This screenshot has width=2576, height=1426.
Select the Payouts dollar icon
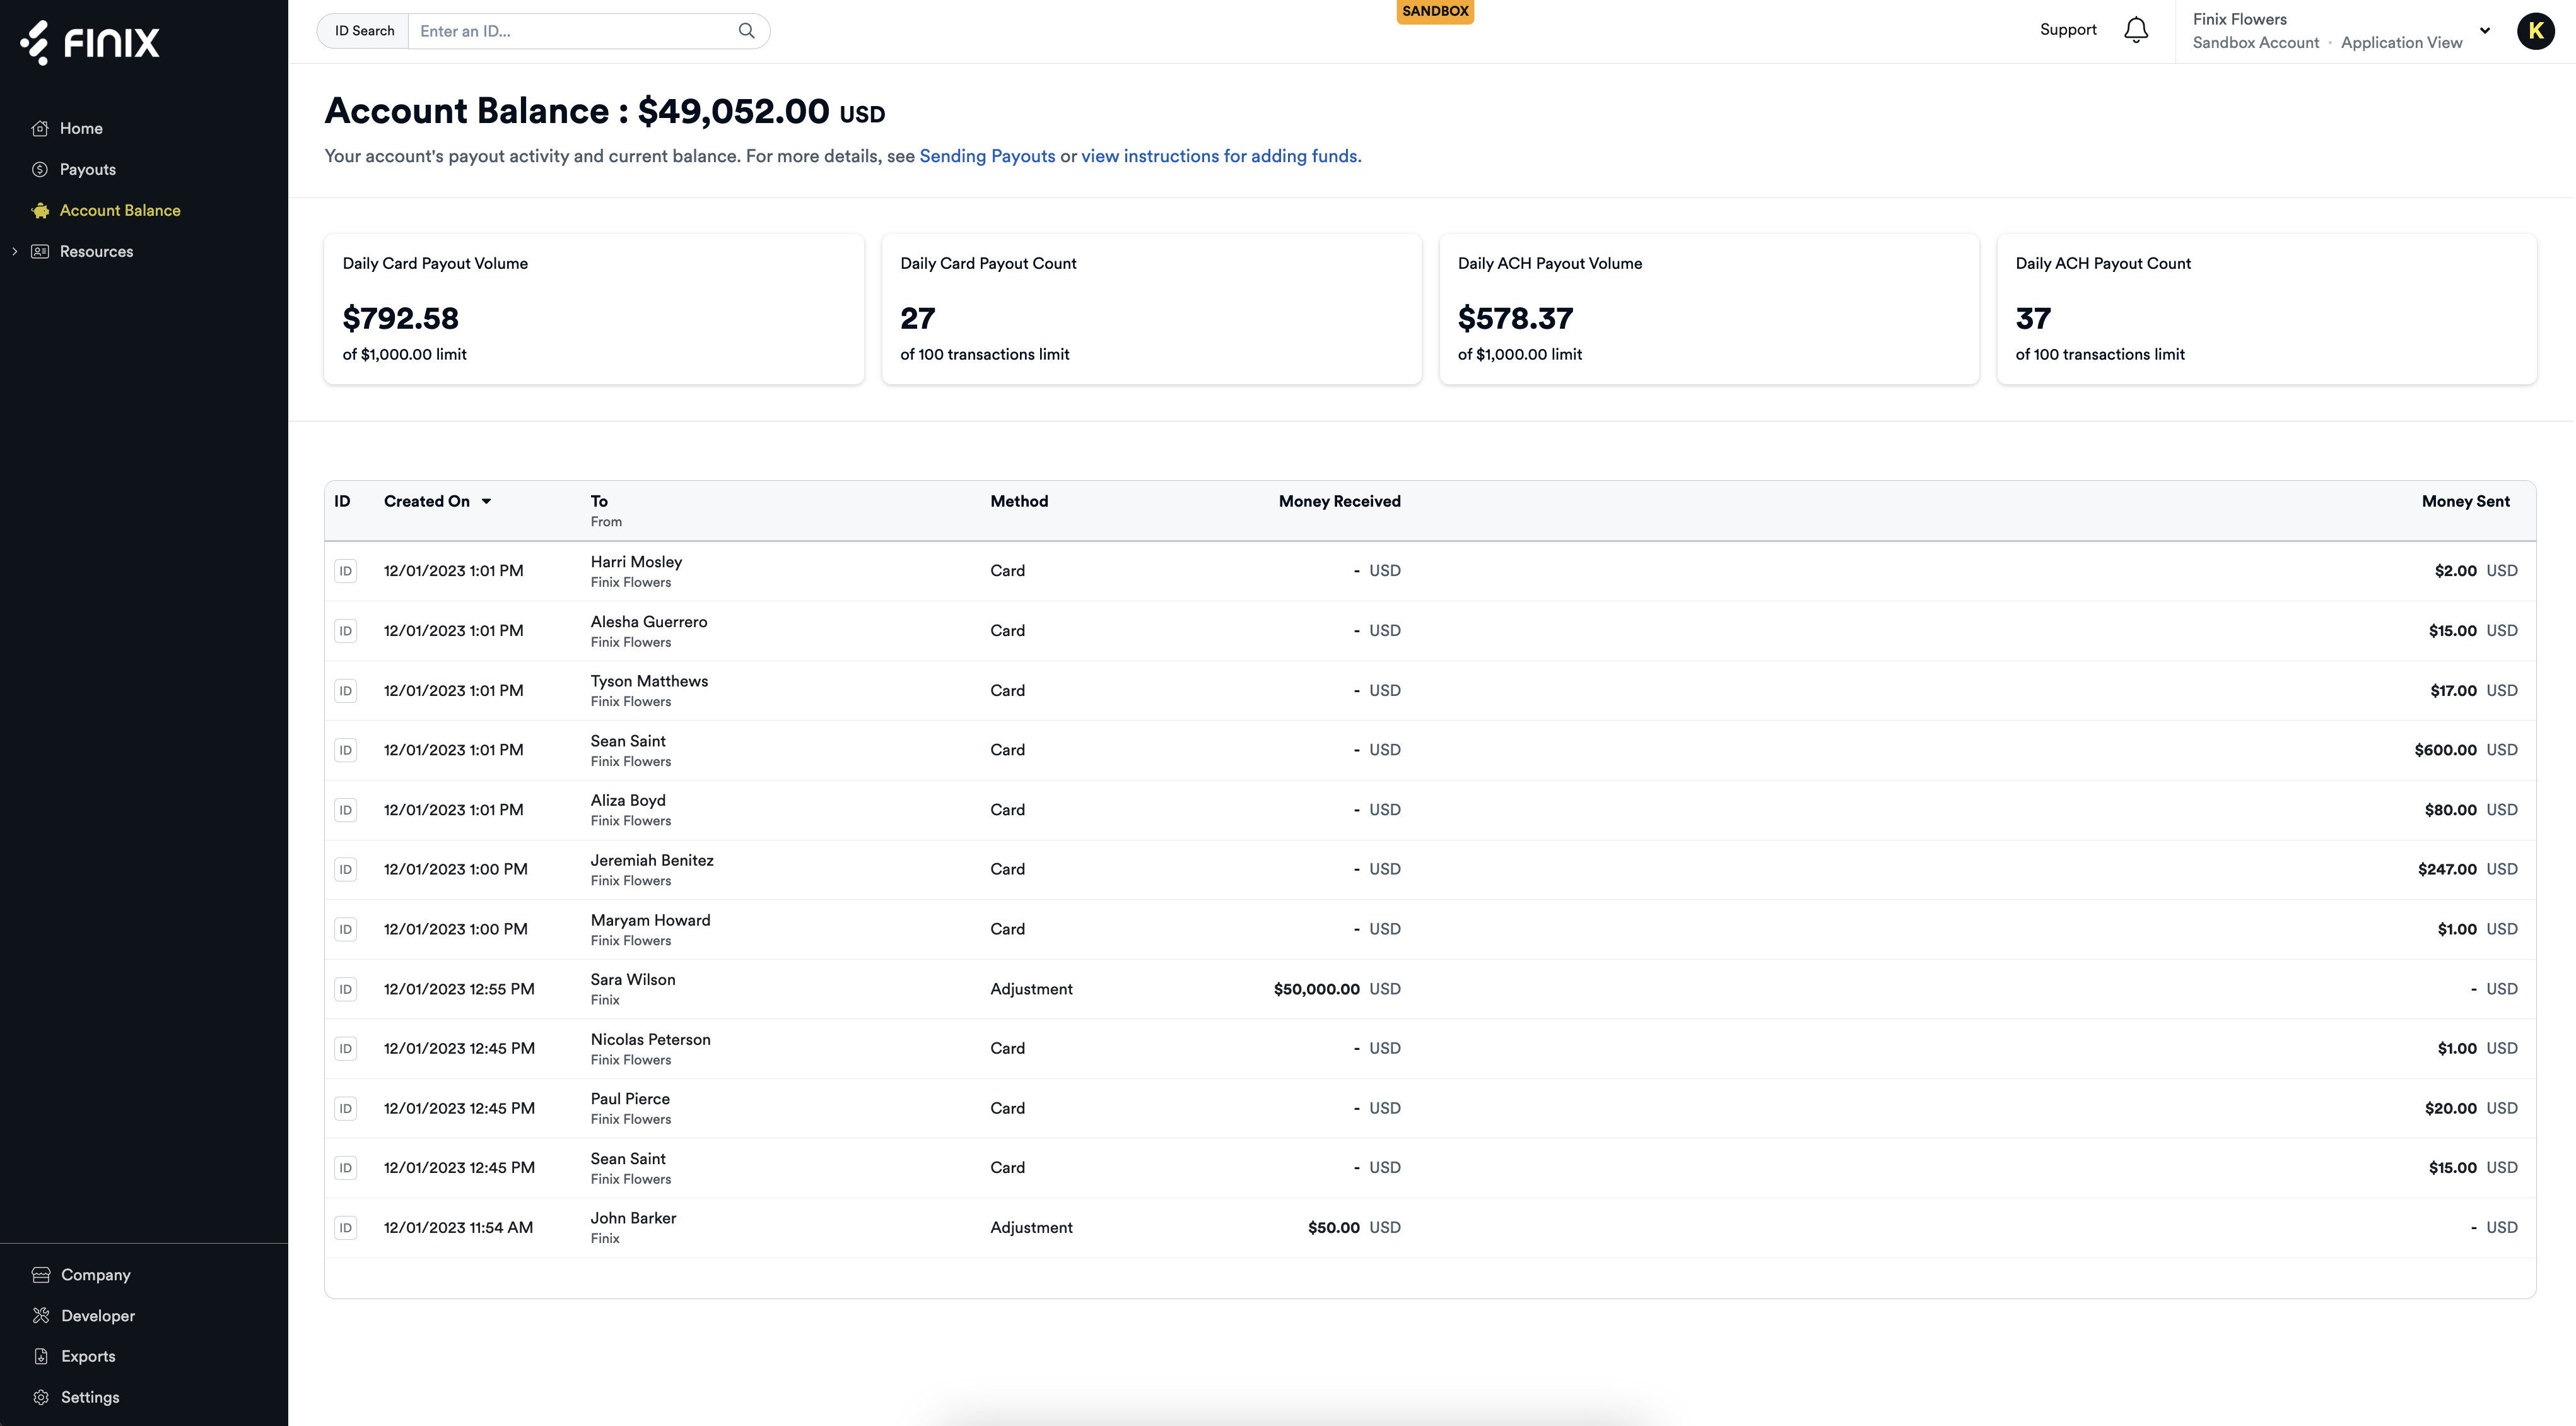pos(40,169)
